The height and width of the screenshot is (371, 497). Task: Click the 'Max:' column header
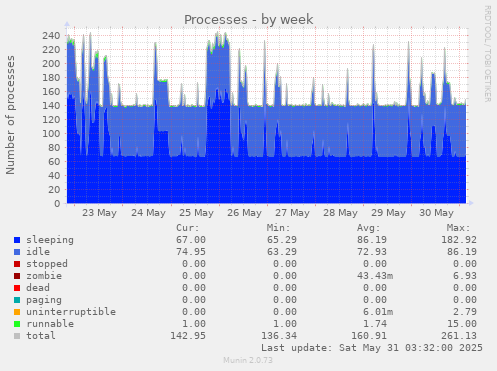(x=459, y=228)
